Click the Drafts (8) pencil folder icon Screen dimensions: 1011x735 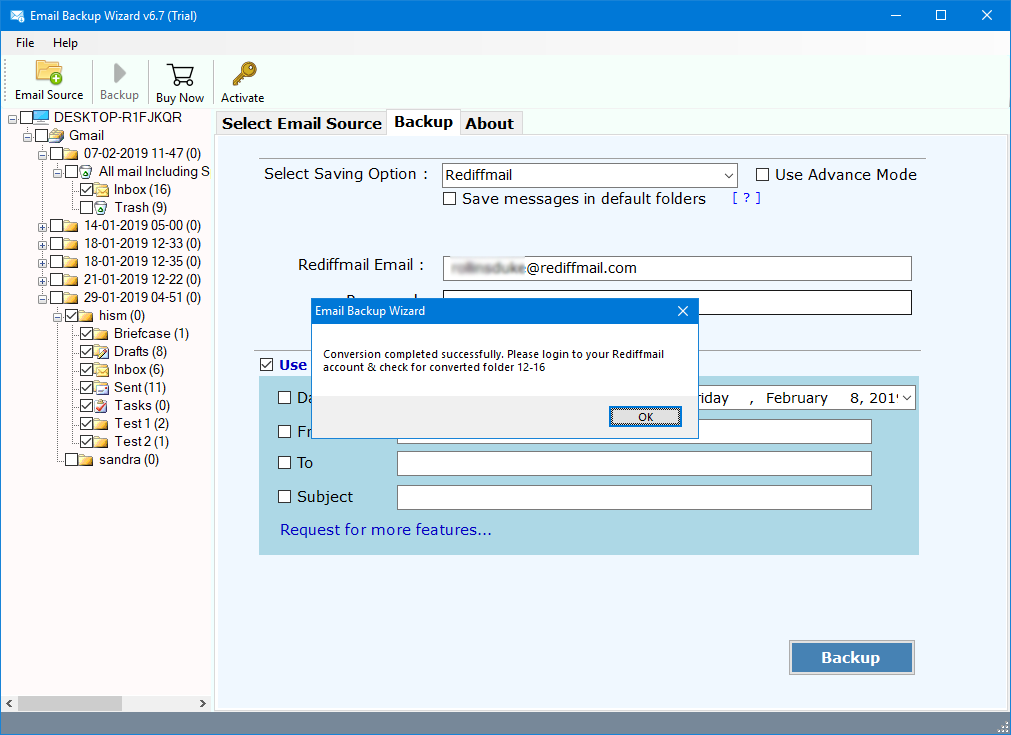pyautogui.click(x=102, y=352)
